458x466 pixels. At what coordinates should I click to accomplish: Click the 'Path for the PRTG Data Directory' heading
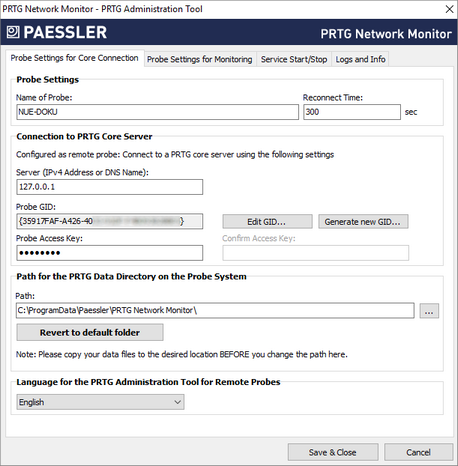(x=131, y=277)
